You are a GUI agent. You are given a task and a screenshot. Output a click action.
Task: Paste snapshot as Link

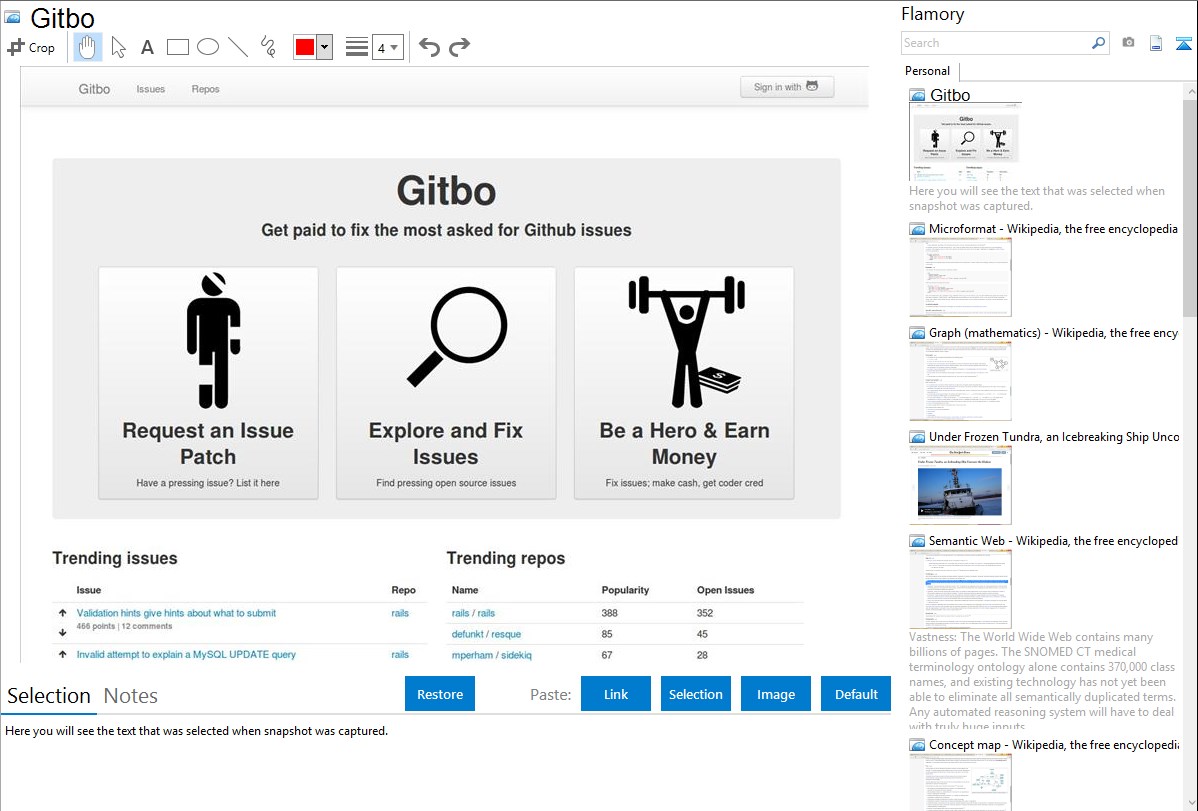(x=616, y=694)
